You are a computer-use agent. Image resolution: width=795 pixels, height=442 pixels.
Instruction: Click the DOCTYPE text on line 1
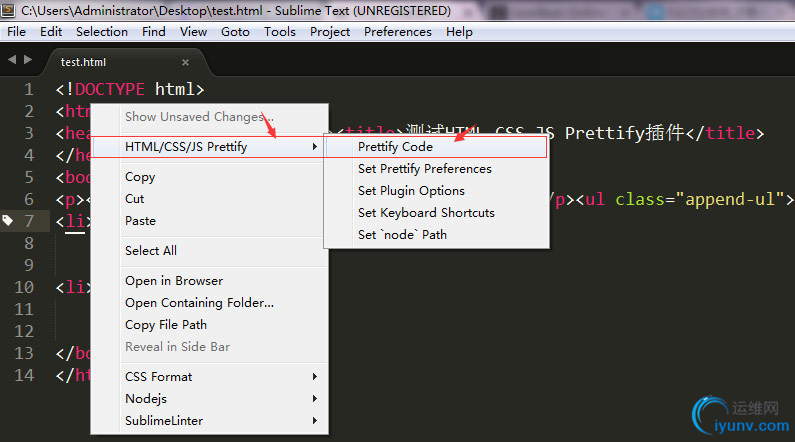click(110, 89)
